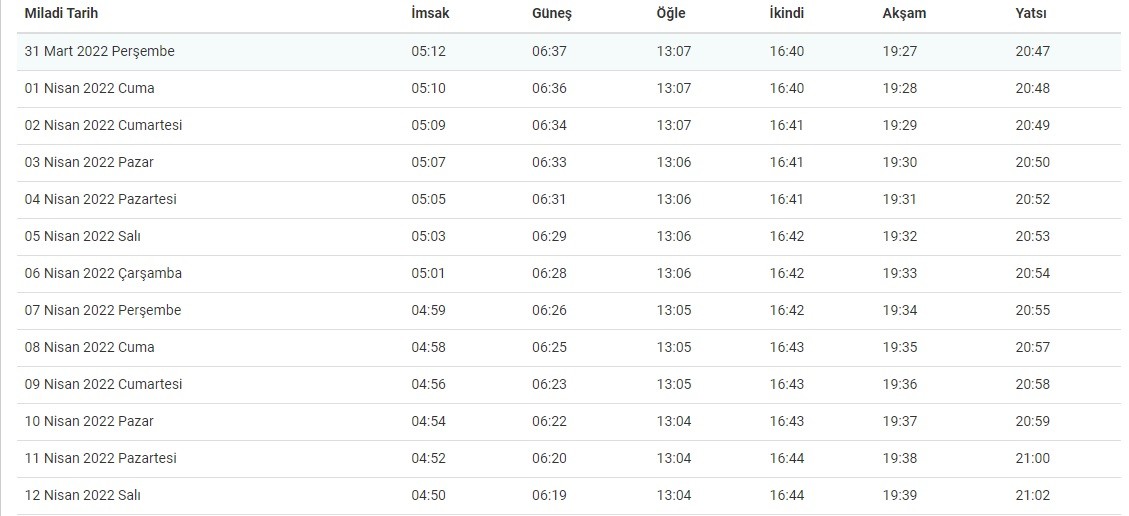Select the 02 Nisan 2022 Cumartesi row

pos(103,125)
